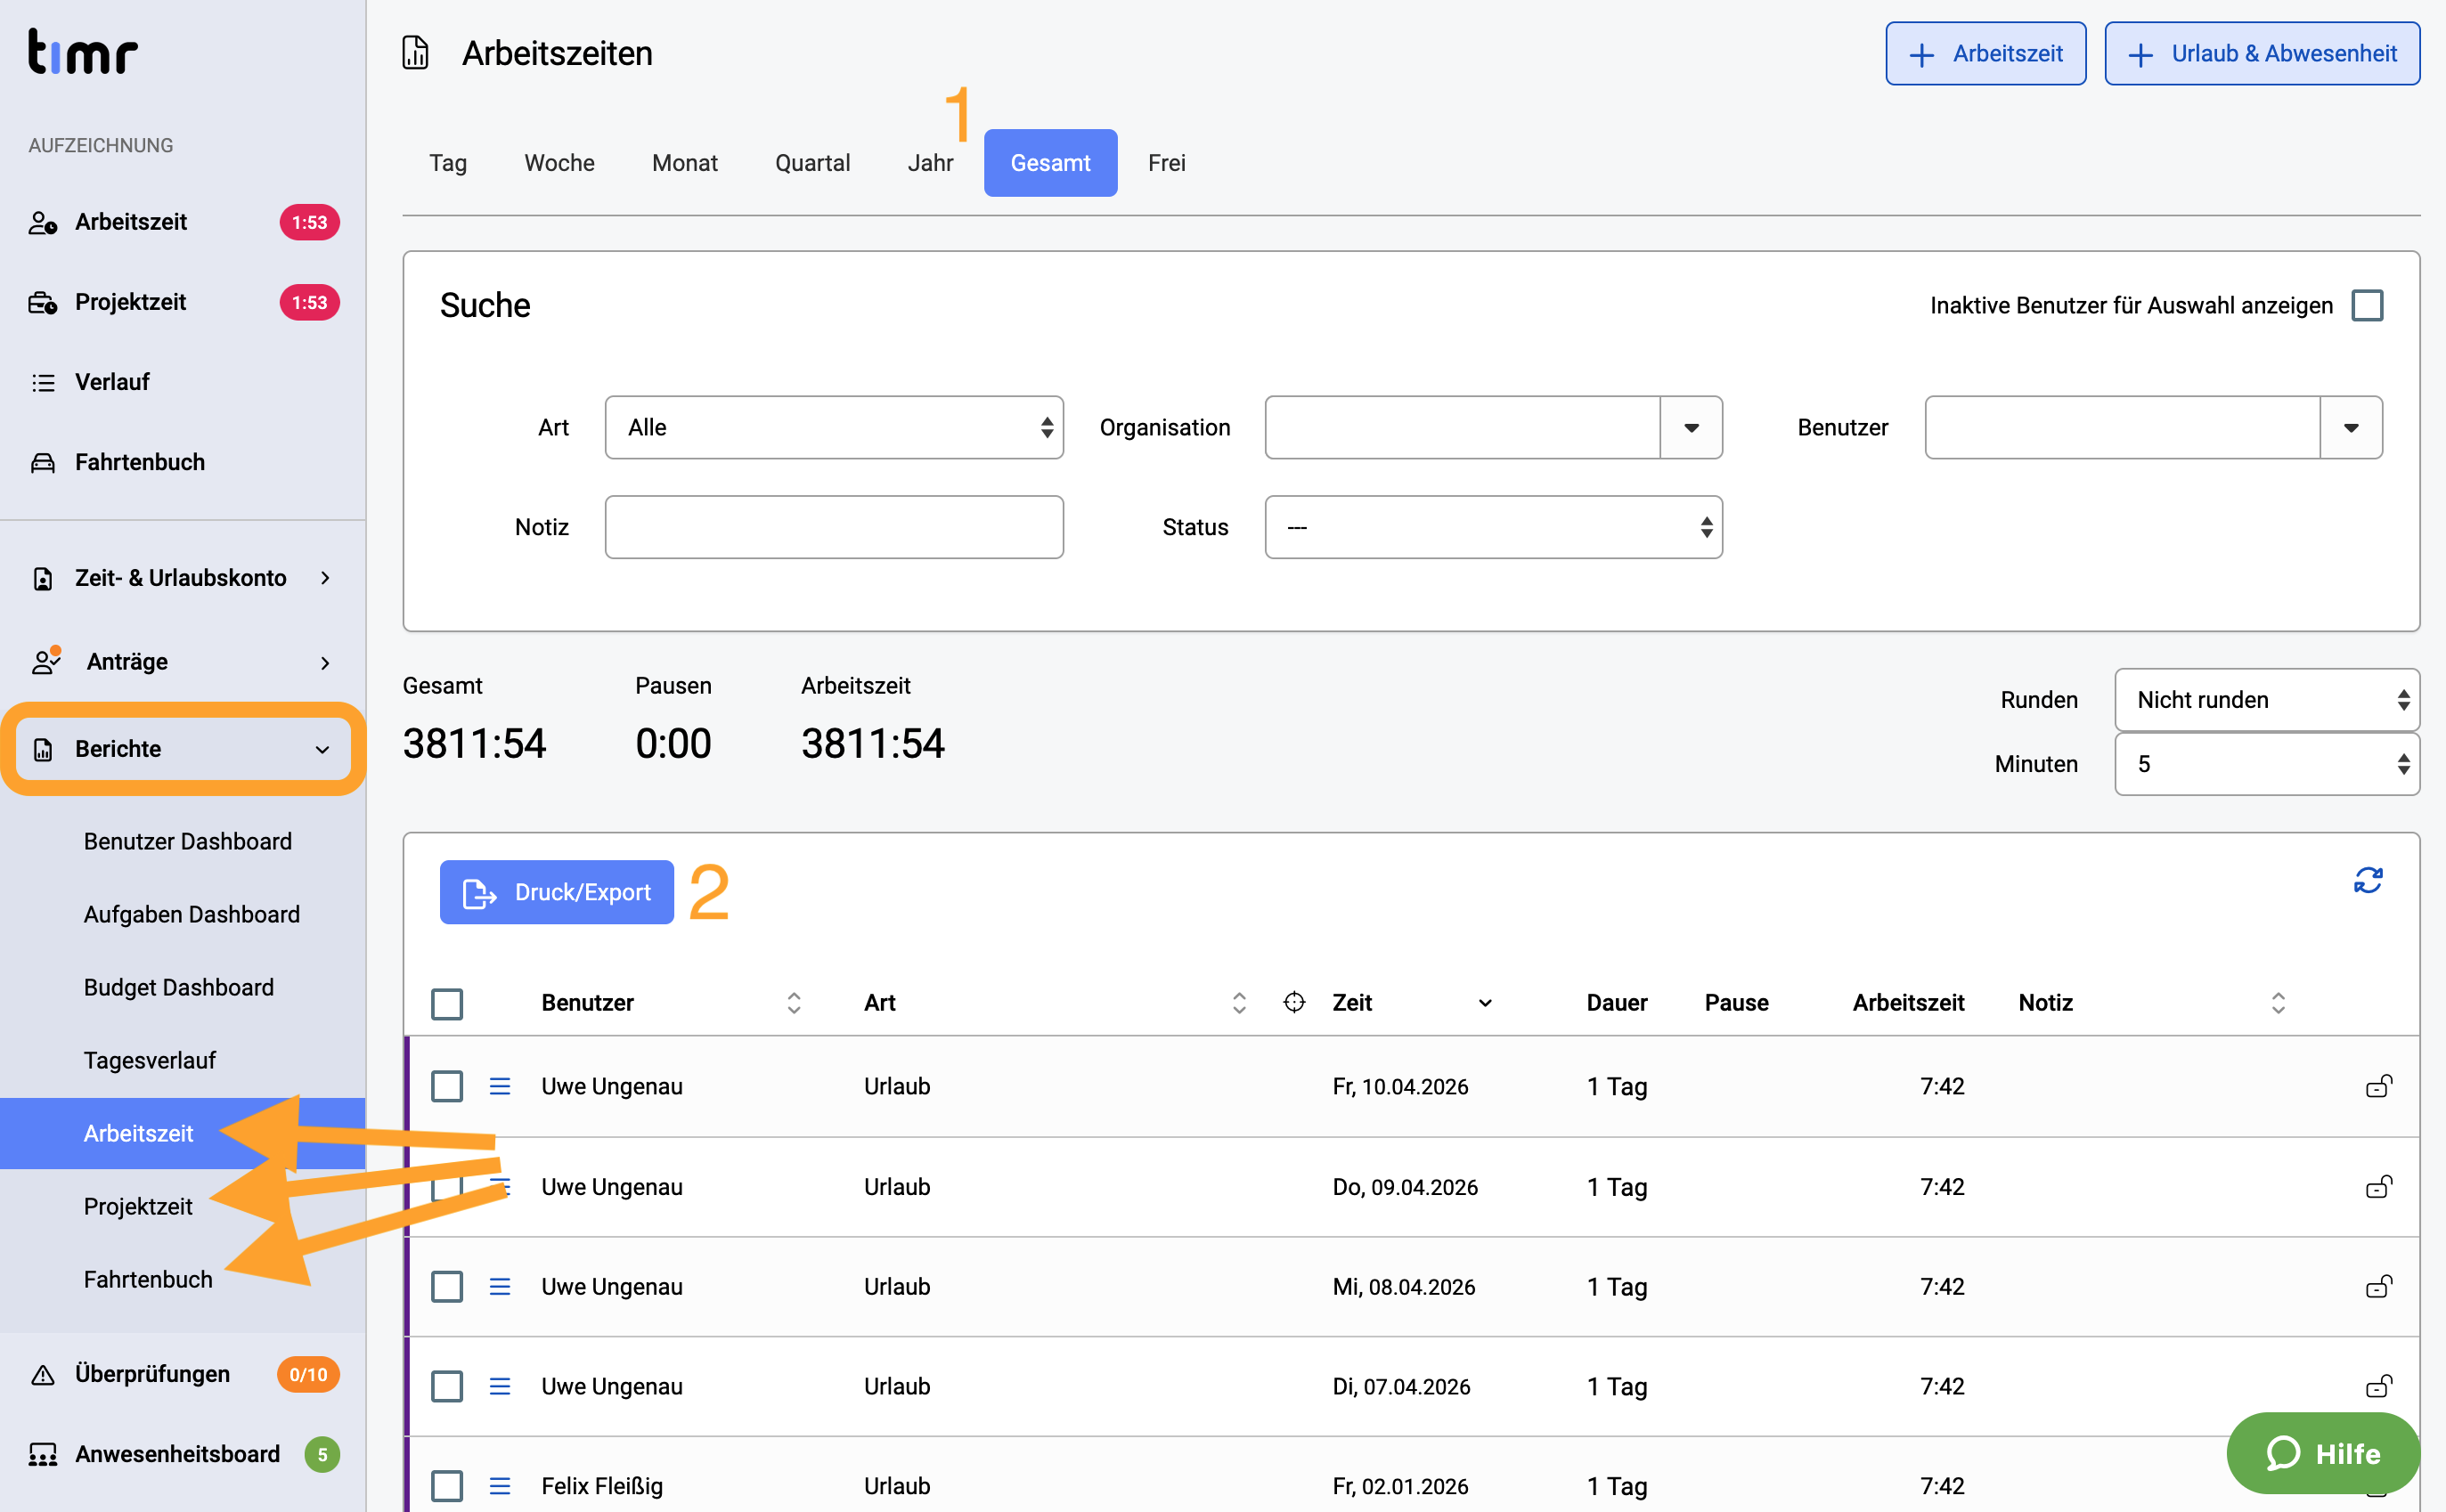Switch to the Frei tab

pos(1166,163)
